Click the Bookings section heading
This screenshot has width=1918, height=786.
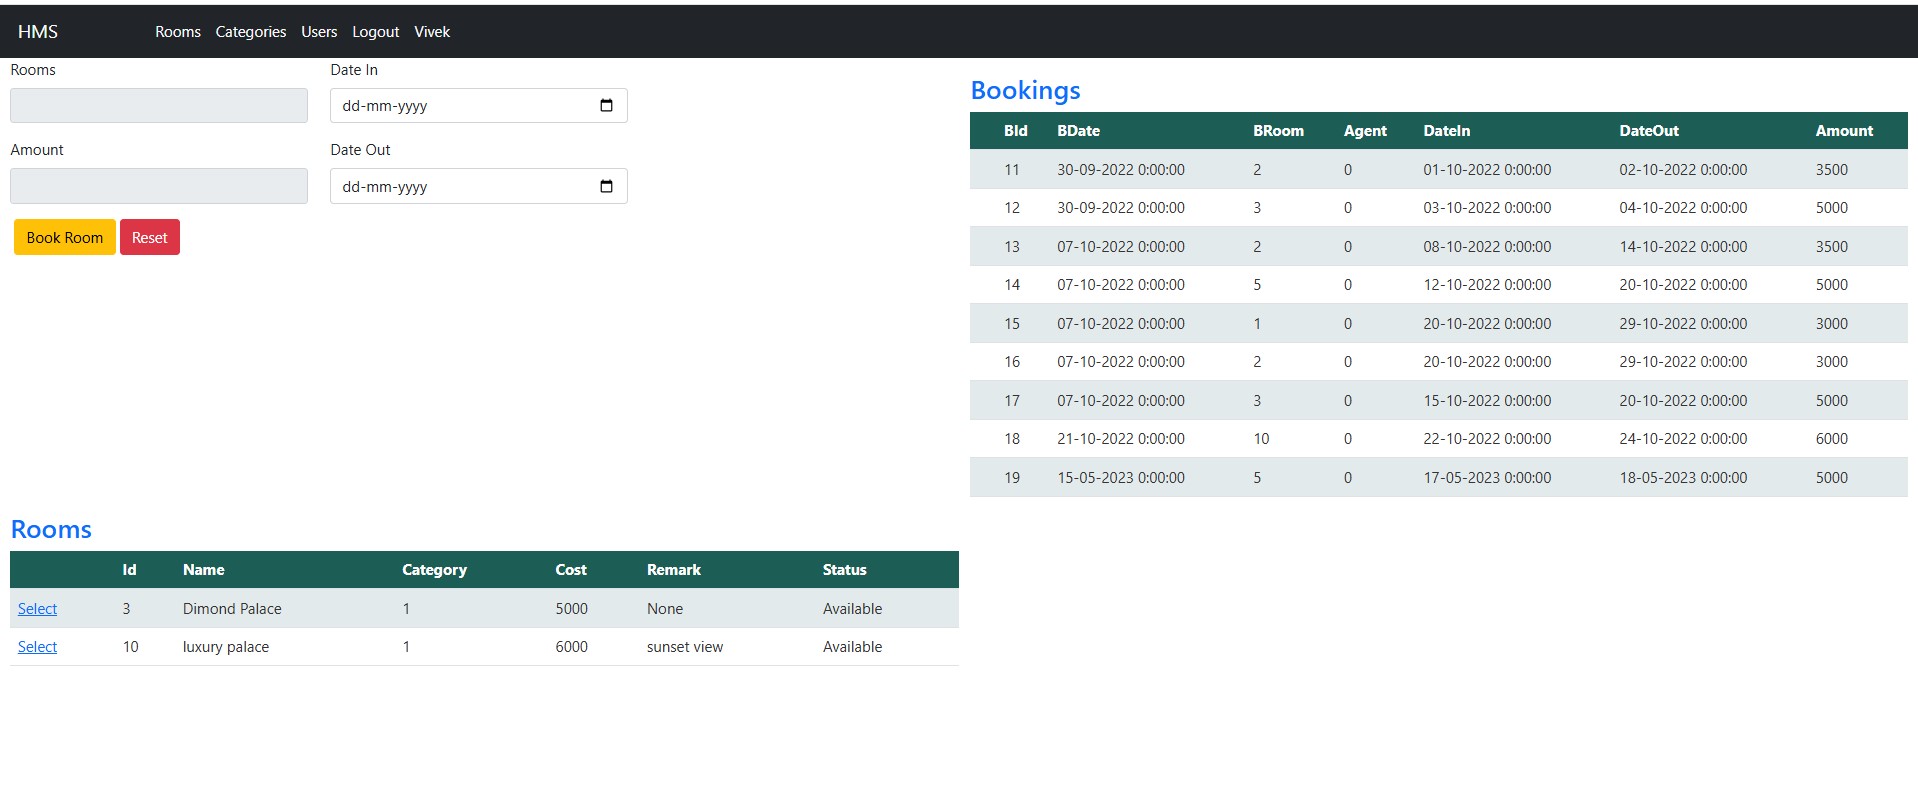1025,90
